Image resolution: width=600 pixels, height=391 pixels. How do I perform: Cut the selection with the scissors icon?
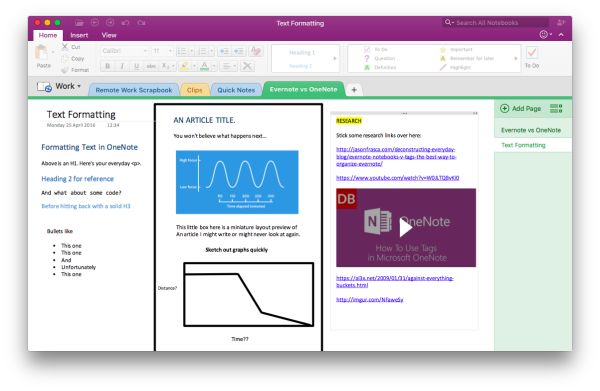click(65, 47)
